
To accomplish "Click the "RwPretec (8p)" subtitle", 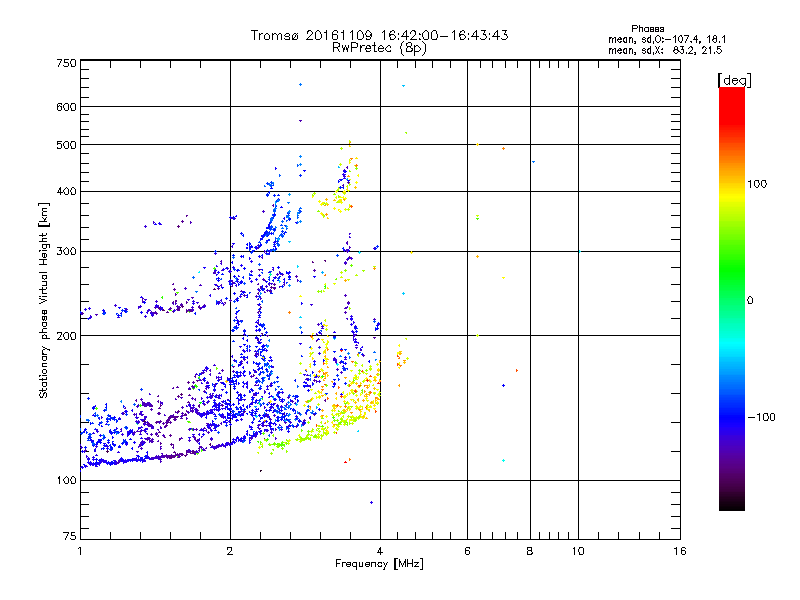I will point(379,48).
